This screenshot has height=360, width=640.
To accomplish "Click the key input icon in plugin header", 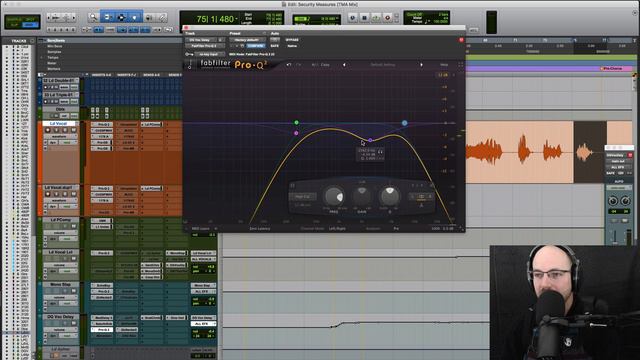I will [x=189, y=54].
